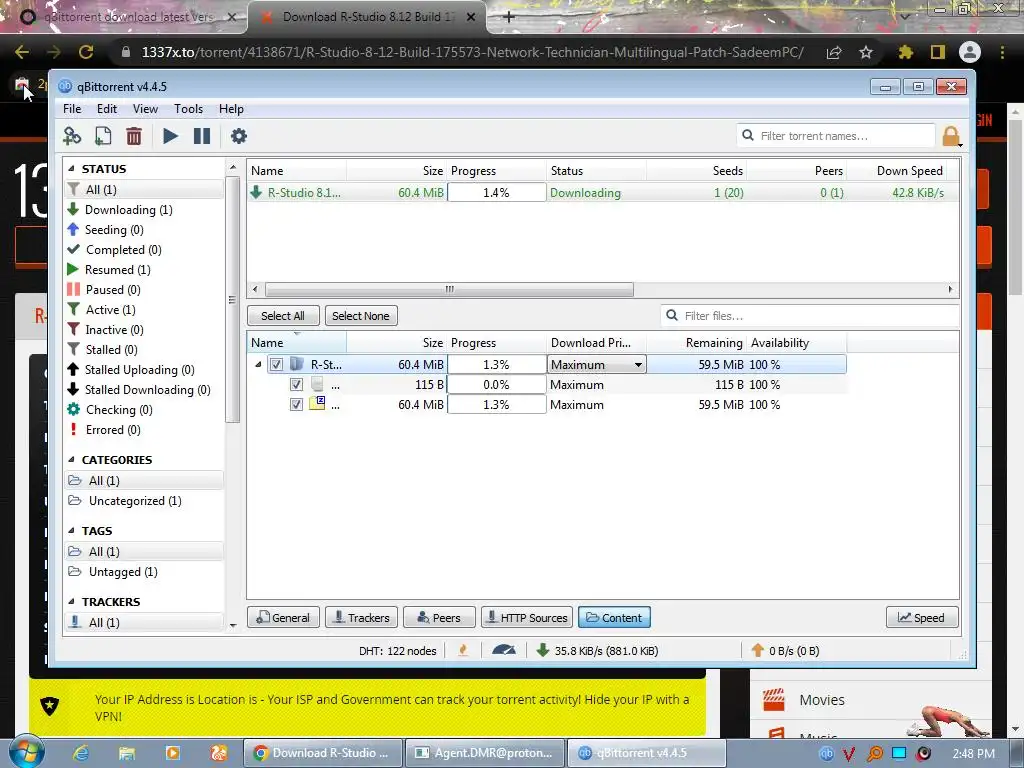Image resolution: width=1024 pixels, height=768 pixels.
Task: Click the Speed graph button
Action: tap(922, 618)
